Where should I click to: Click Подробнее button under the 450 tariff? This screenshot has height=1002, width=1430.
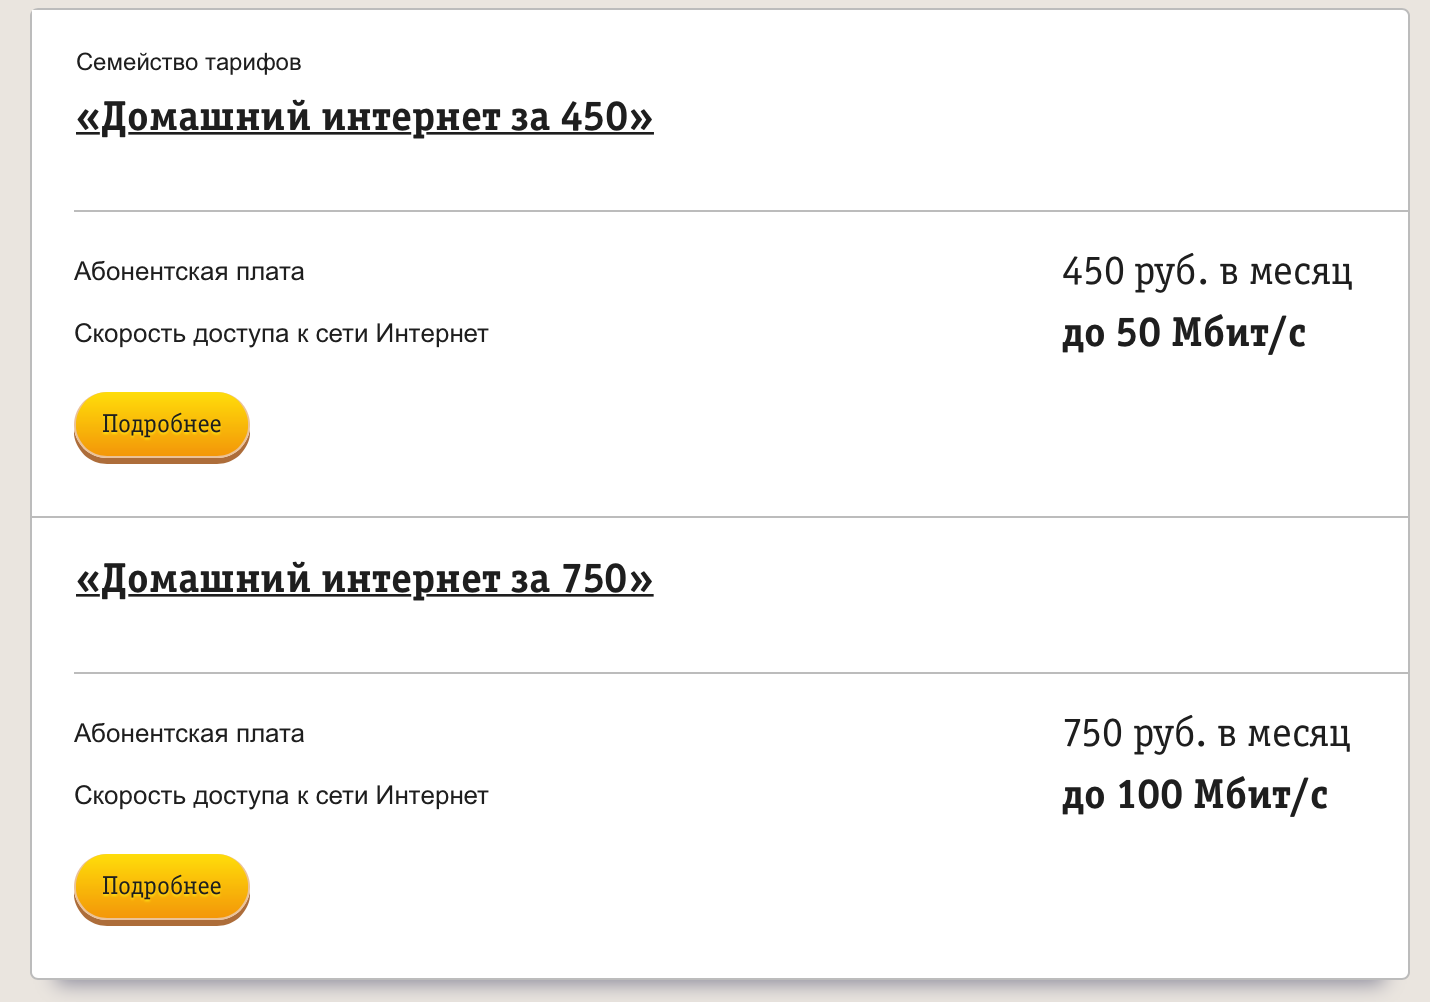click(161, 424)
